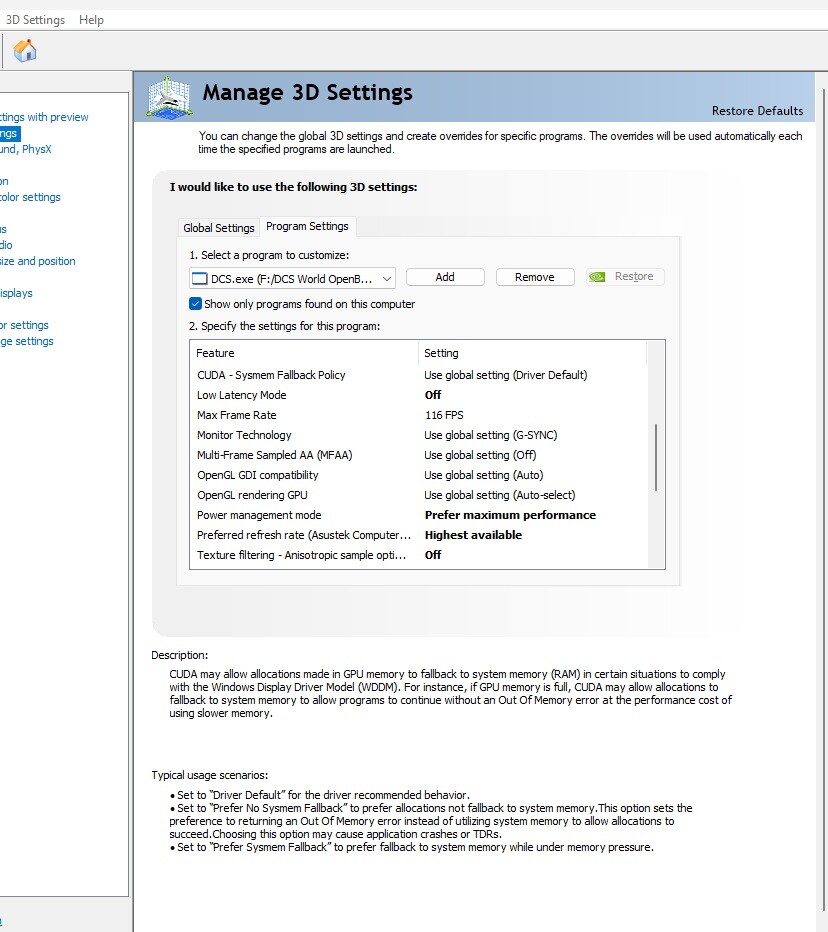Click Use global setting (Driver Default) value
The image size is (828, 932).
click(x=505, y=375)
